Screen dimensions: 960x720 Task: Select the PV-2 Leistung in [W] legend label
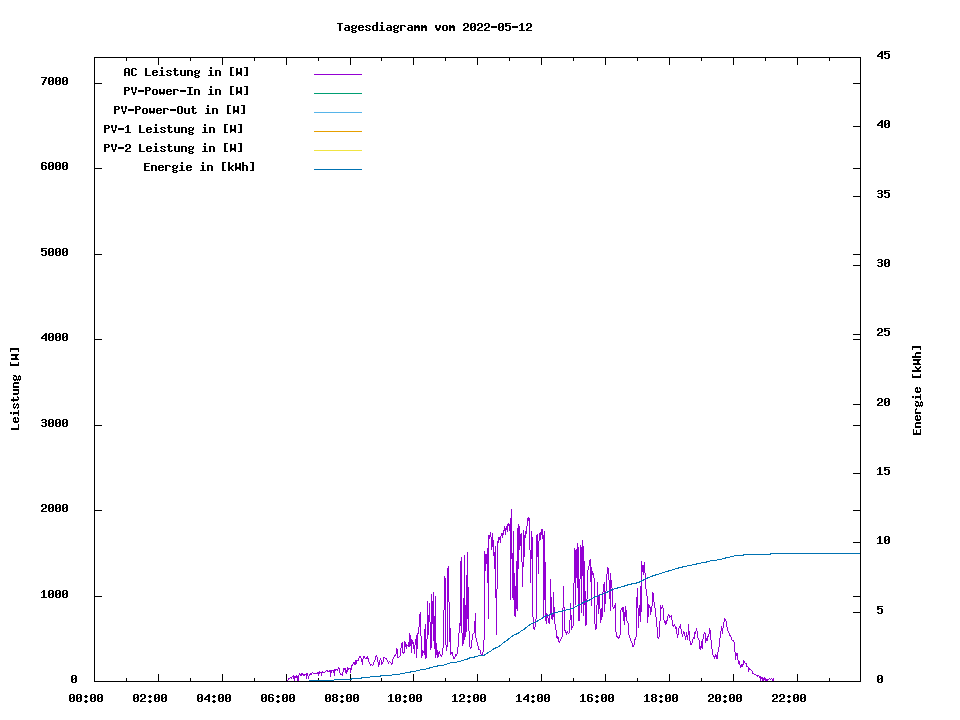(x=173, y=148)
